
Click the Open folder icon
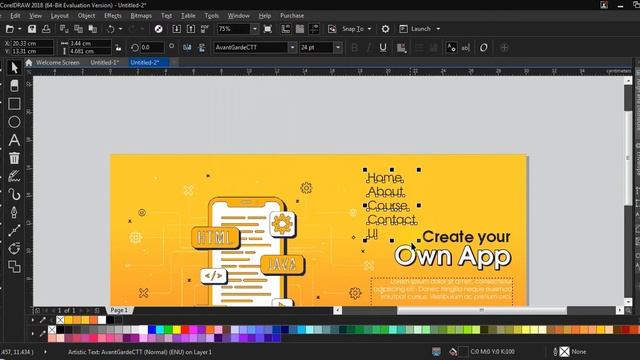(10, 29)
